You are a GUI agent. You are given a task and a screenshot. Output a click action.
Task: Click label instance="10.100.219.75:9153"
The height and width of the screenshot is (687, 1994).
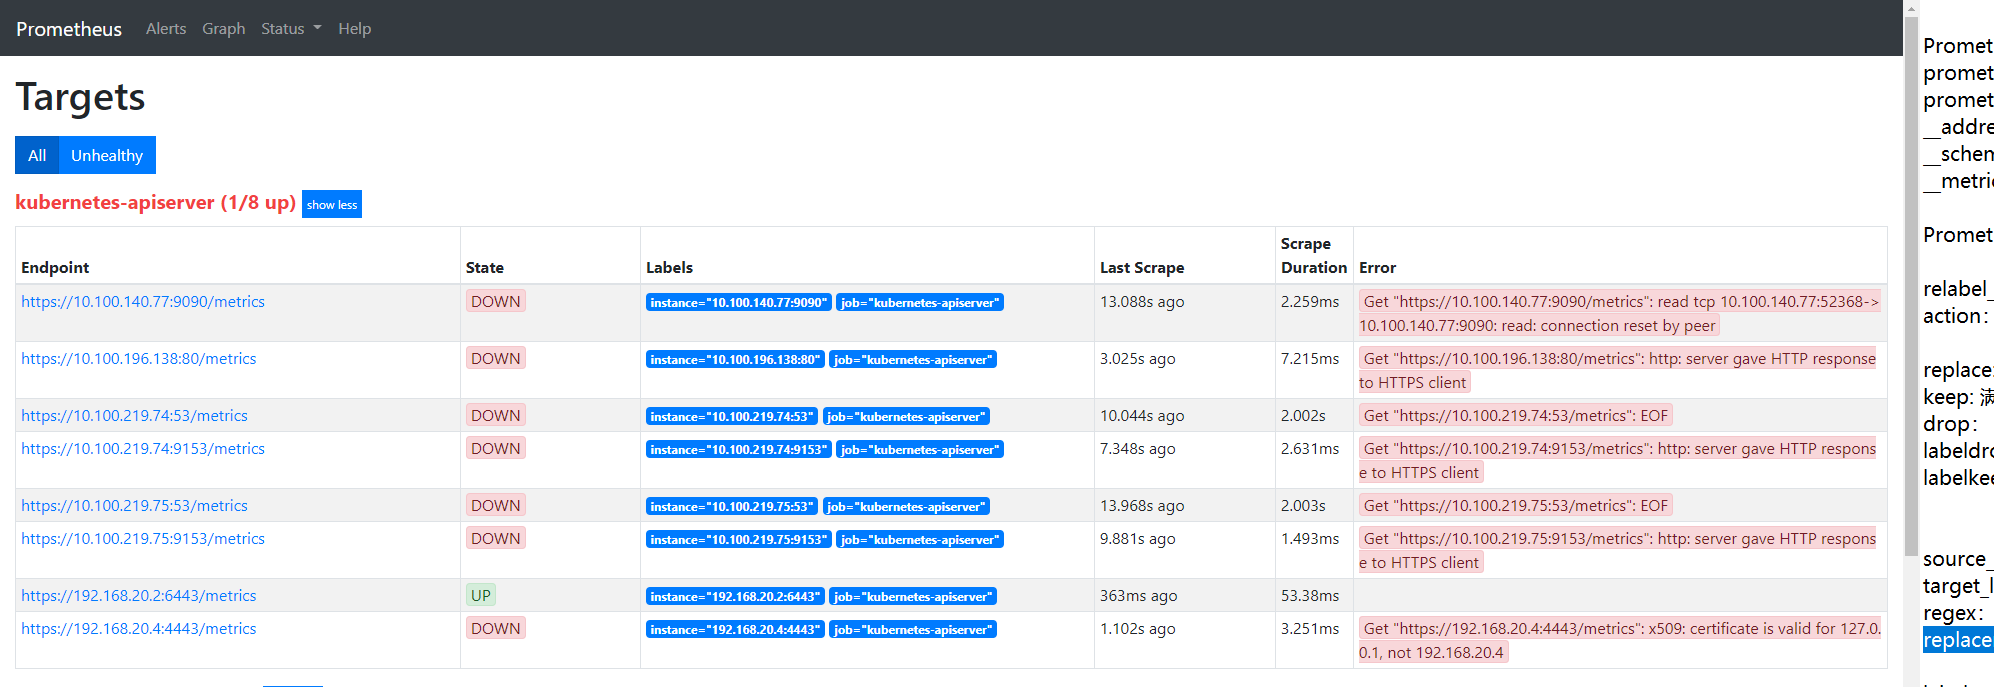click(x=739, y=540)
